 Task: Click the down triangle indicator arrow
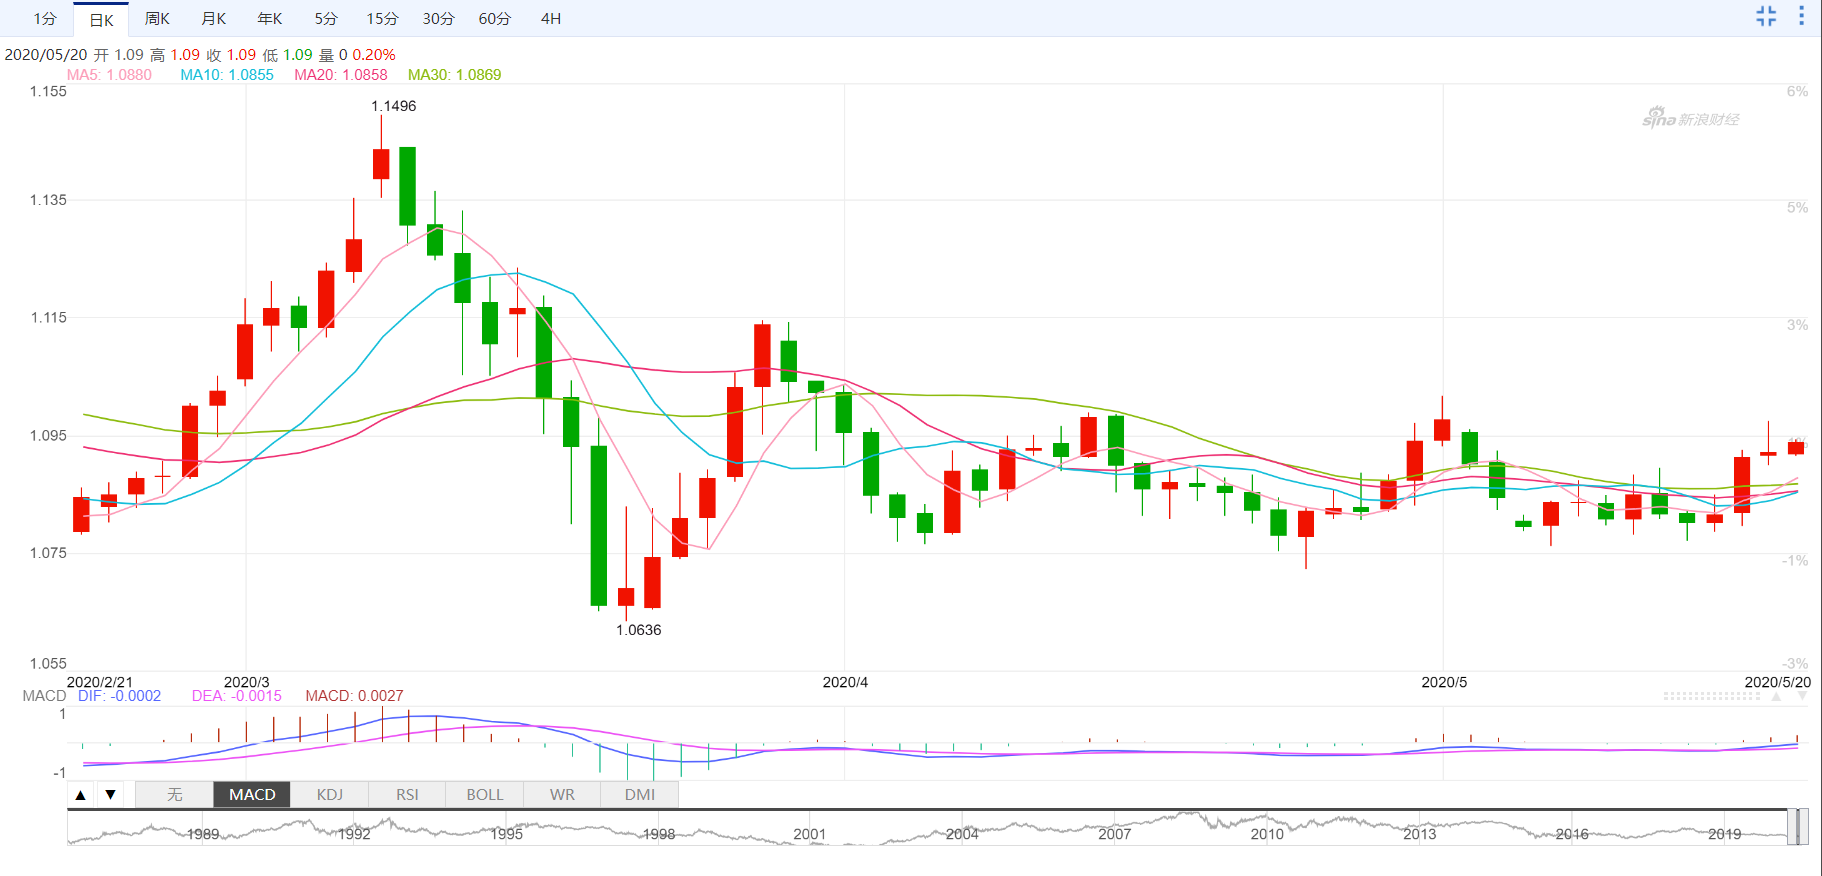[111, 795]
